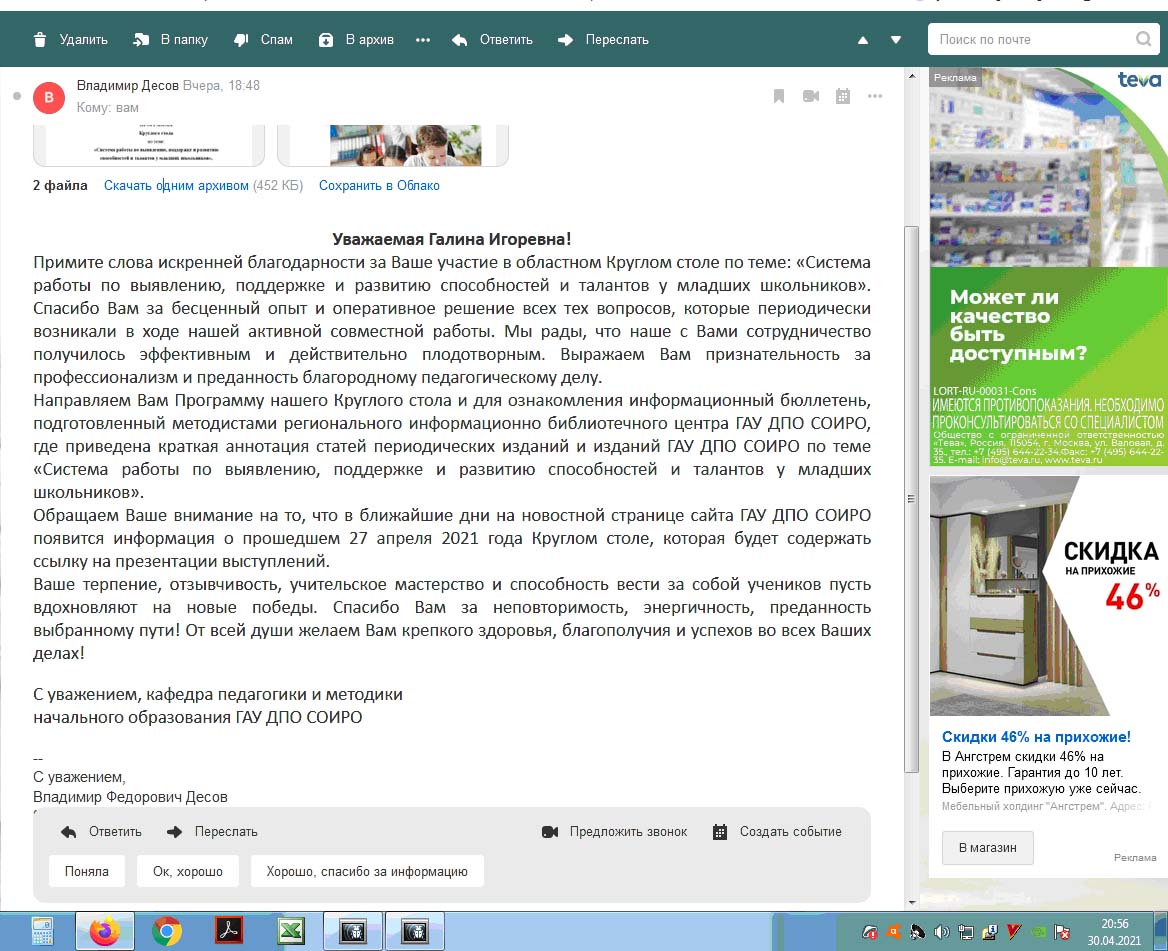Open Google Chrome from the taskbar
This screenshot has height=951, width=1168.
point(167,931)
